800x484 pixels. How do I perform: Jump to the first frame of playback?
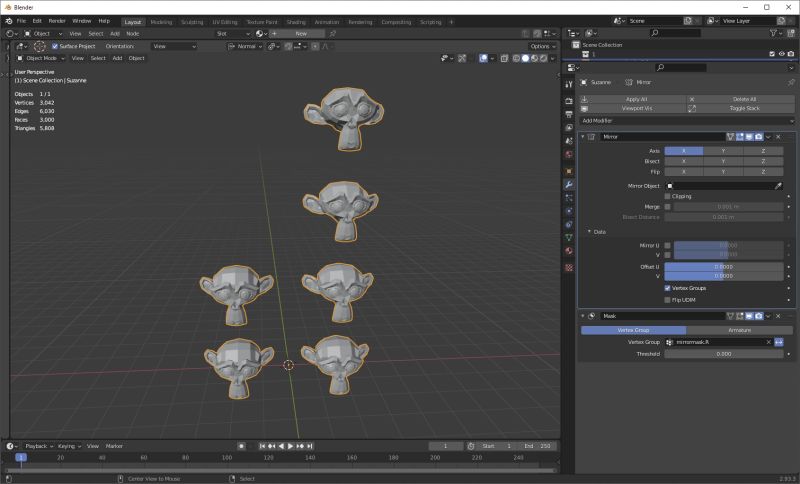point(262,446)
